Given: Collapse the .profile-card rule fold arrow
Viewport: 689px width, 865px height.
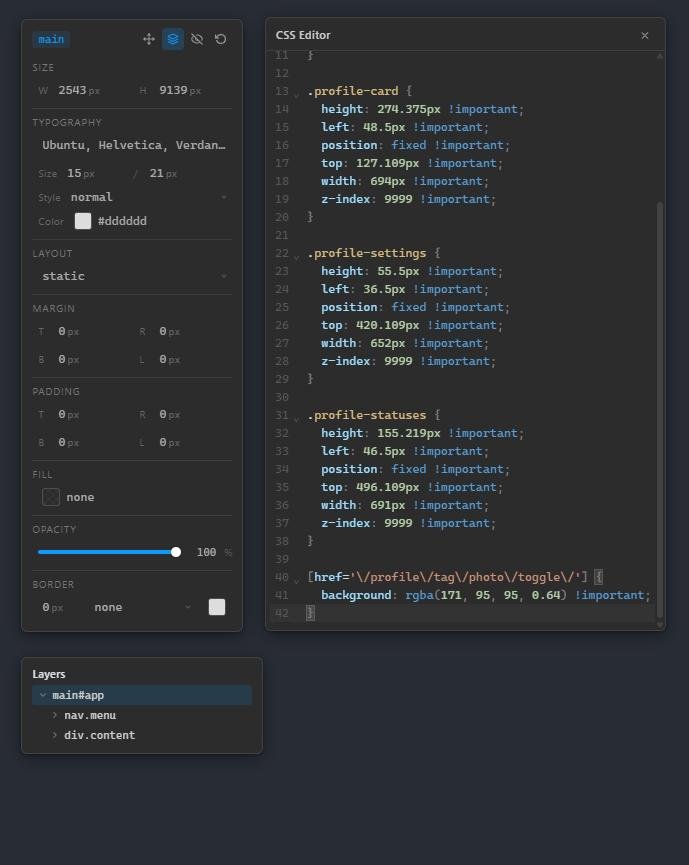Looking at the screenshot, I should click(x=297, y=94).
